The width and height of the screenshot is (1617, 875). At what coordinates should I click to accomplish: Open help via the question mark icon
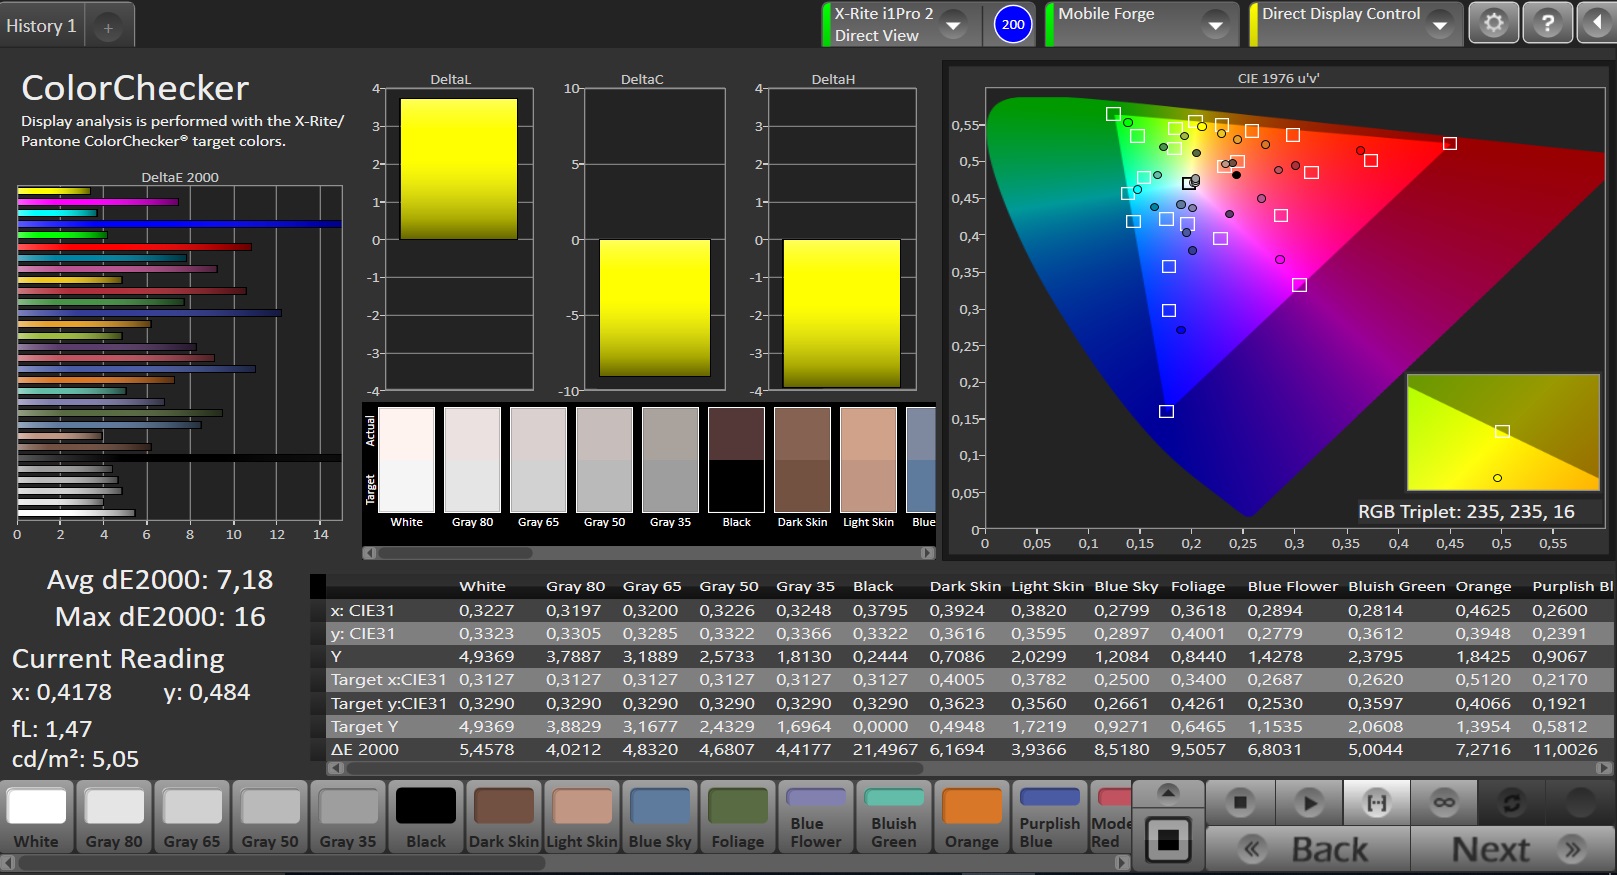click(1547, 23)
